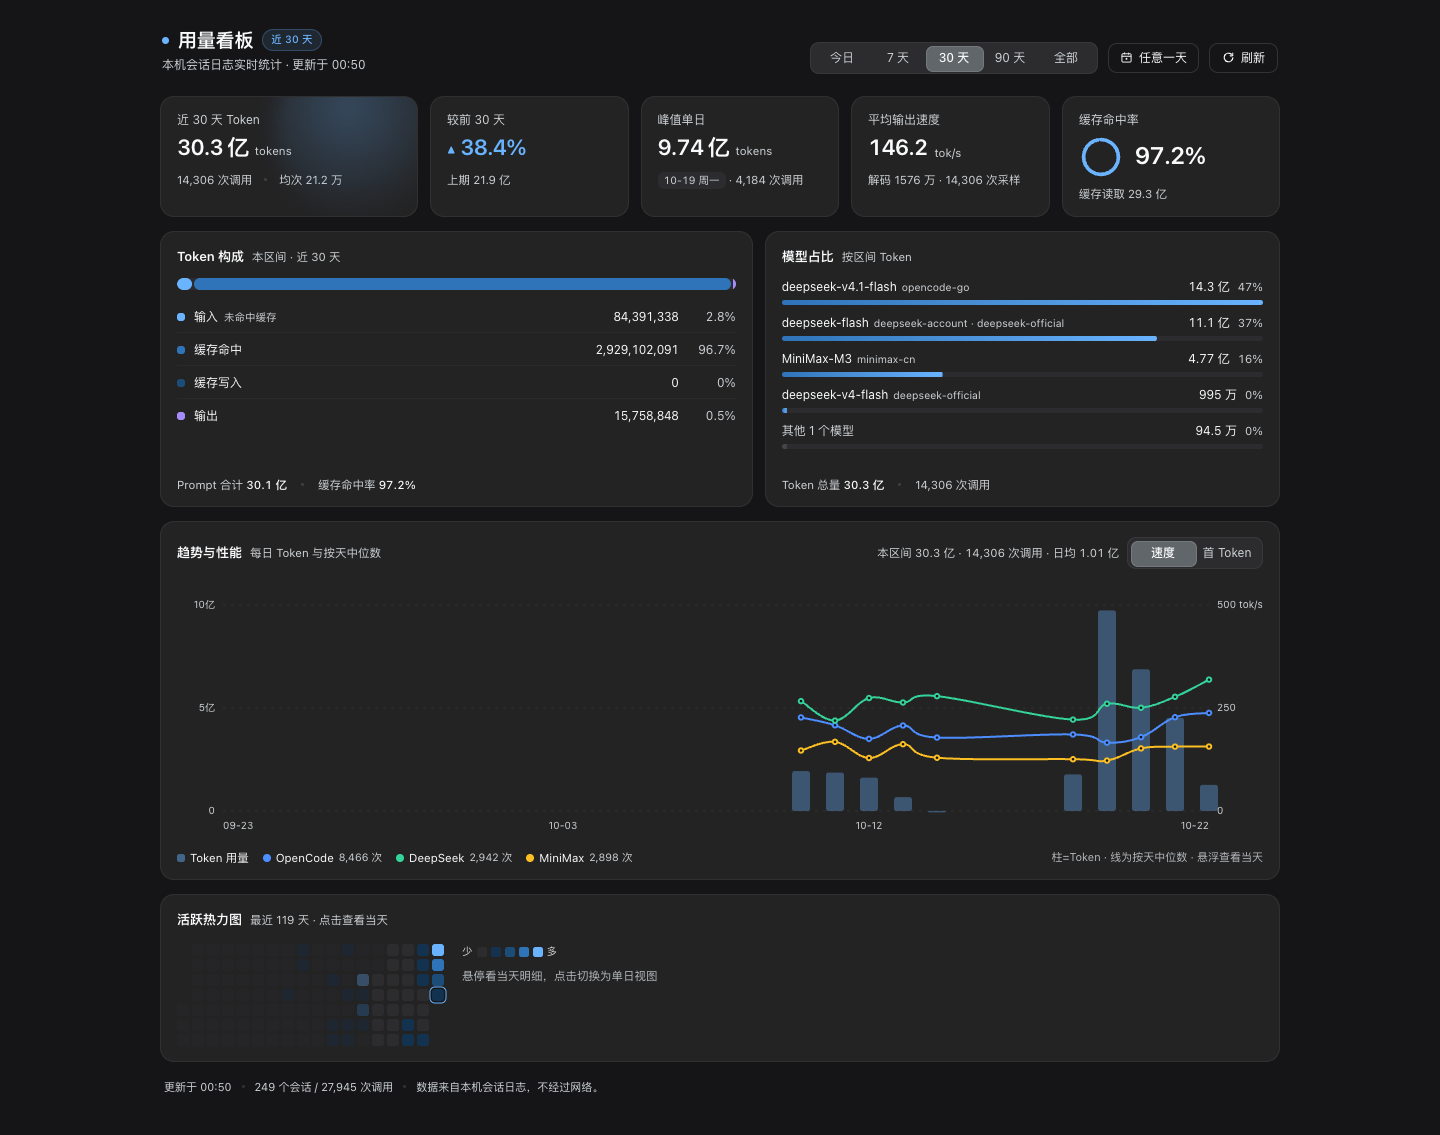Click the 缓存命中率 ring indicator
Viewport: 1440px width, 1135px height.
point(1100,157)
